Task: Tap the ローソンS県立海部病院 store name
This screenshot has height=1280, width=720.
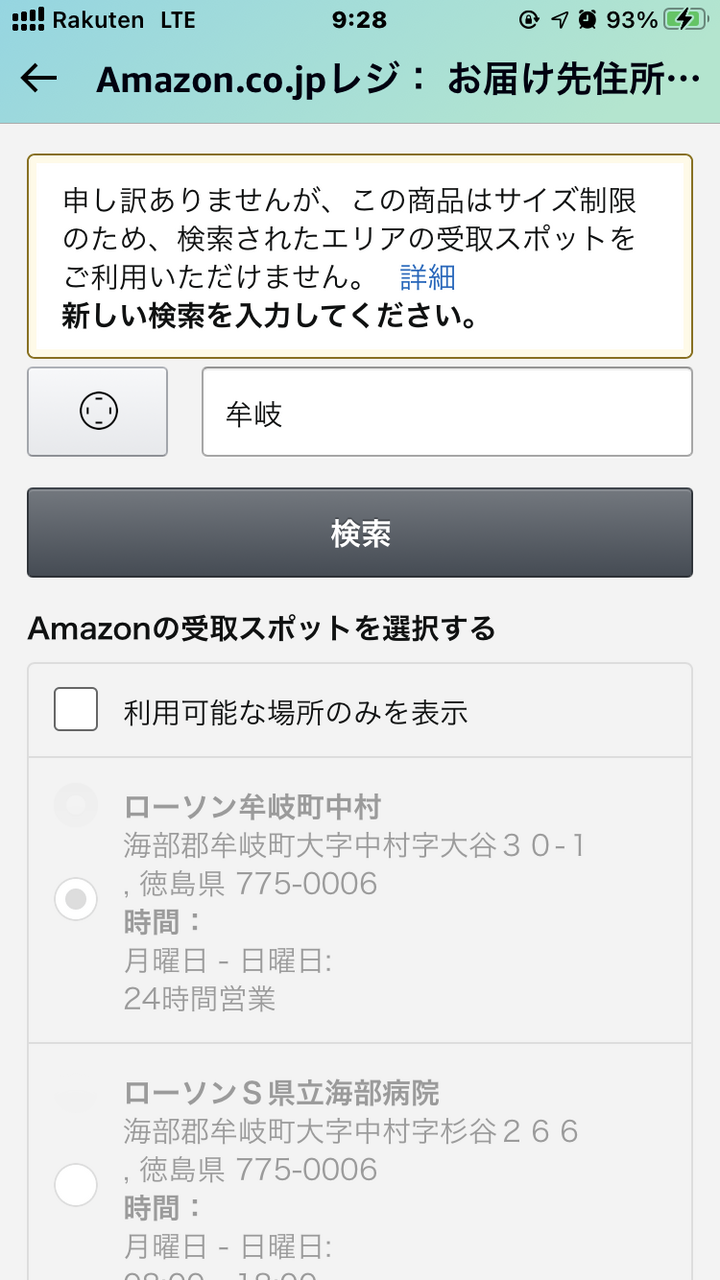Action: click(x=282, y=1091)
